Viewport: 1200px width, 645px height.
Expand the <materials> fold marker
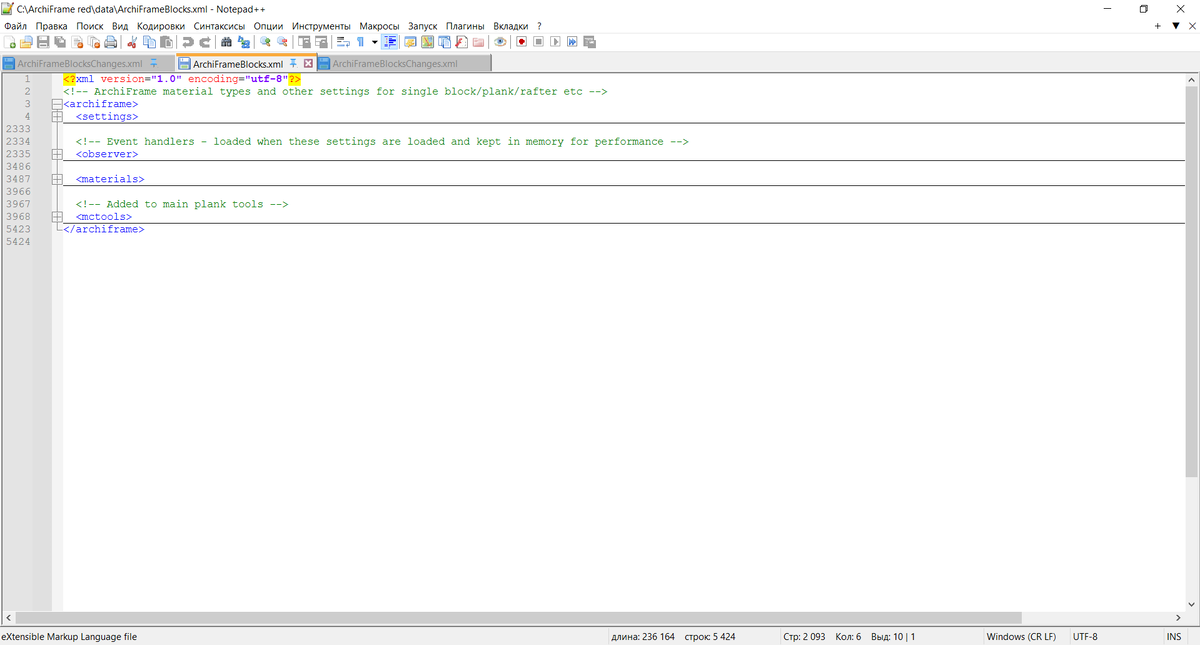57,179
